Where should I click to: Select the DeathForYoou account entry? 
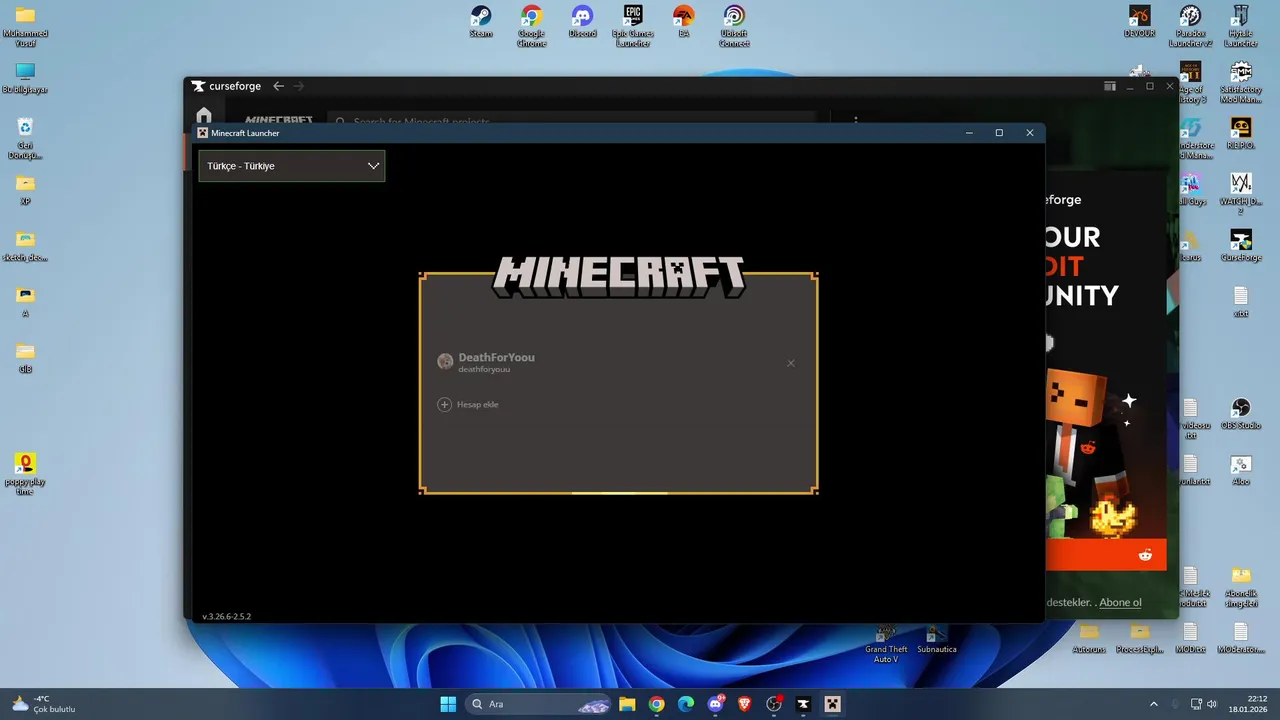pyautogui.click(x=617, y=363)
